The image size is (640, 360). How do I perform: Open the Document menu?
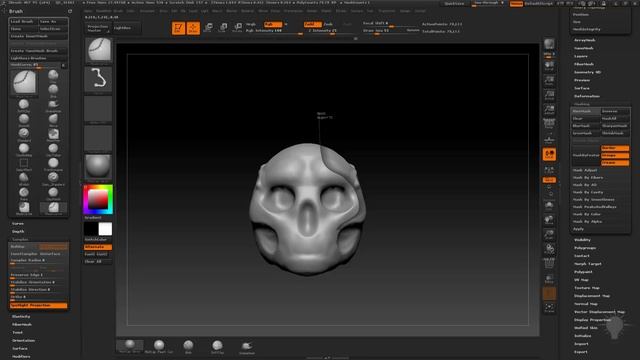point(147,11)
